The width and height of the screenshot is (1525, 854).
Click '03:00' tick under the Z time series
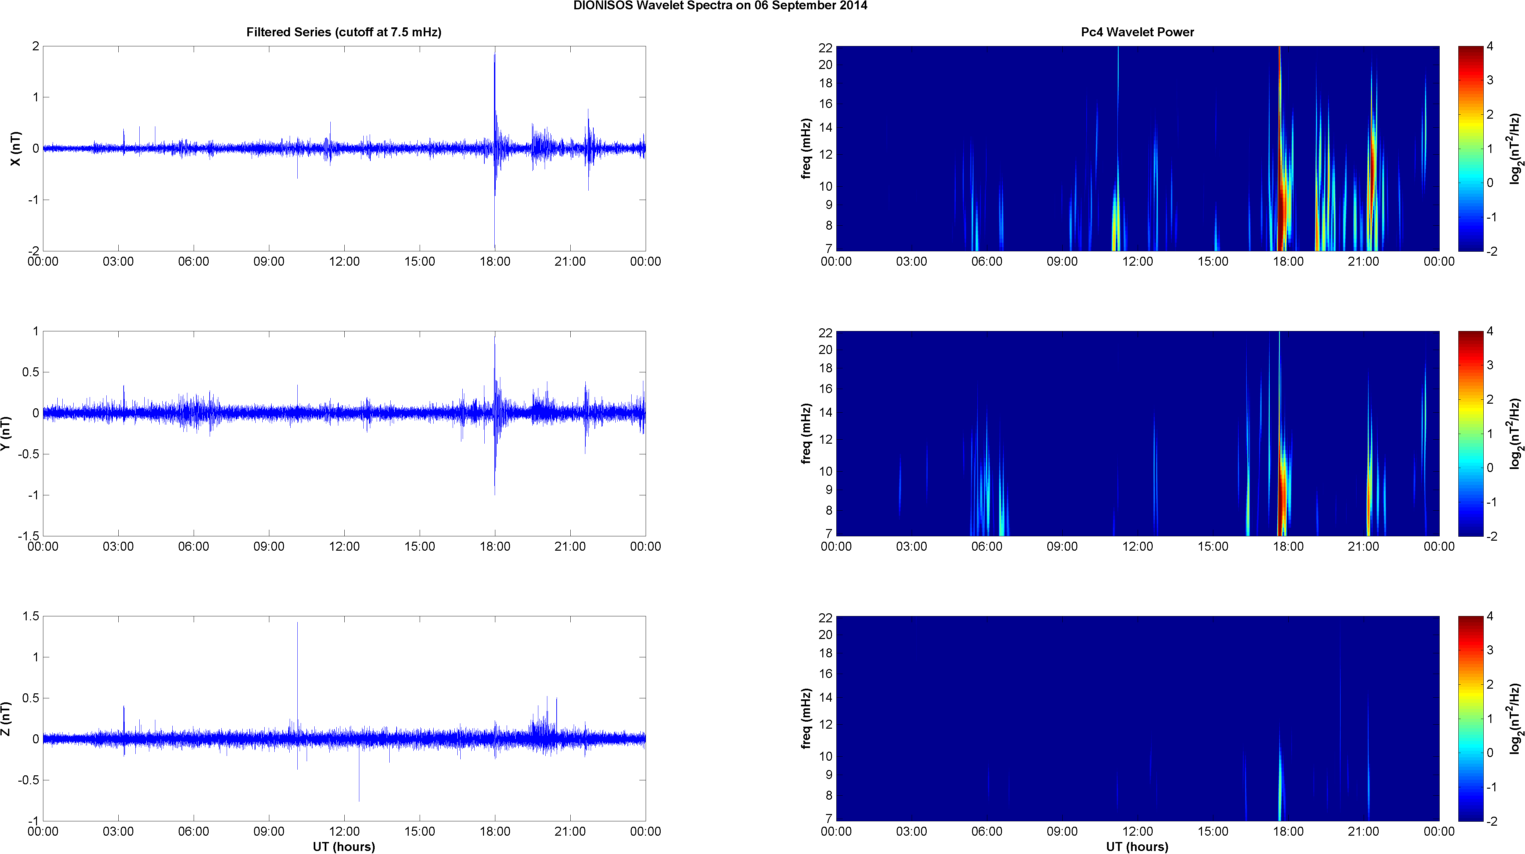pyautogui.click(x=118, y=832)
